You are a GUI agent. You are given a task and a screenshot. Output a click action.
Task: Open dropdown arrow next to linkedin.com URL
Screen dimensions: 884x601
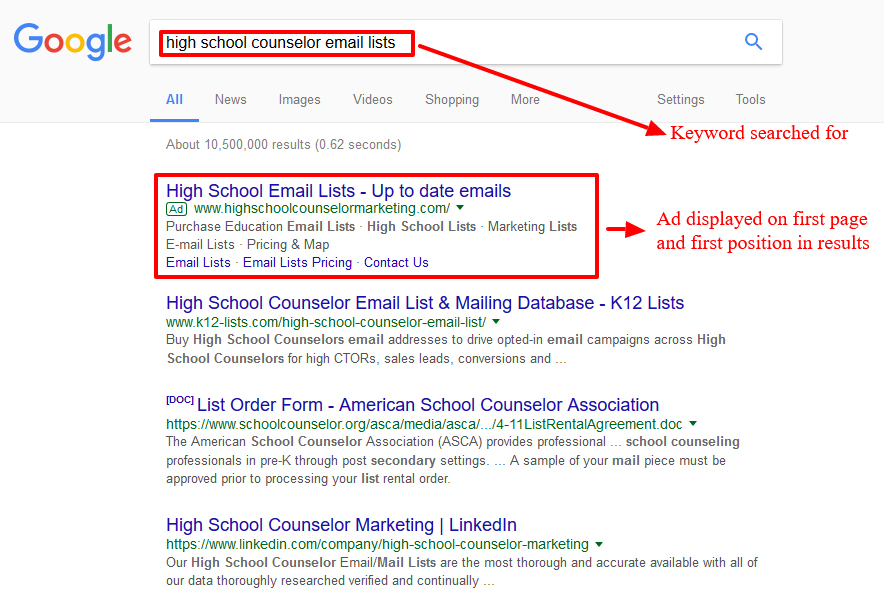(599, 545)
